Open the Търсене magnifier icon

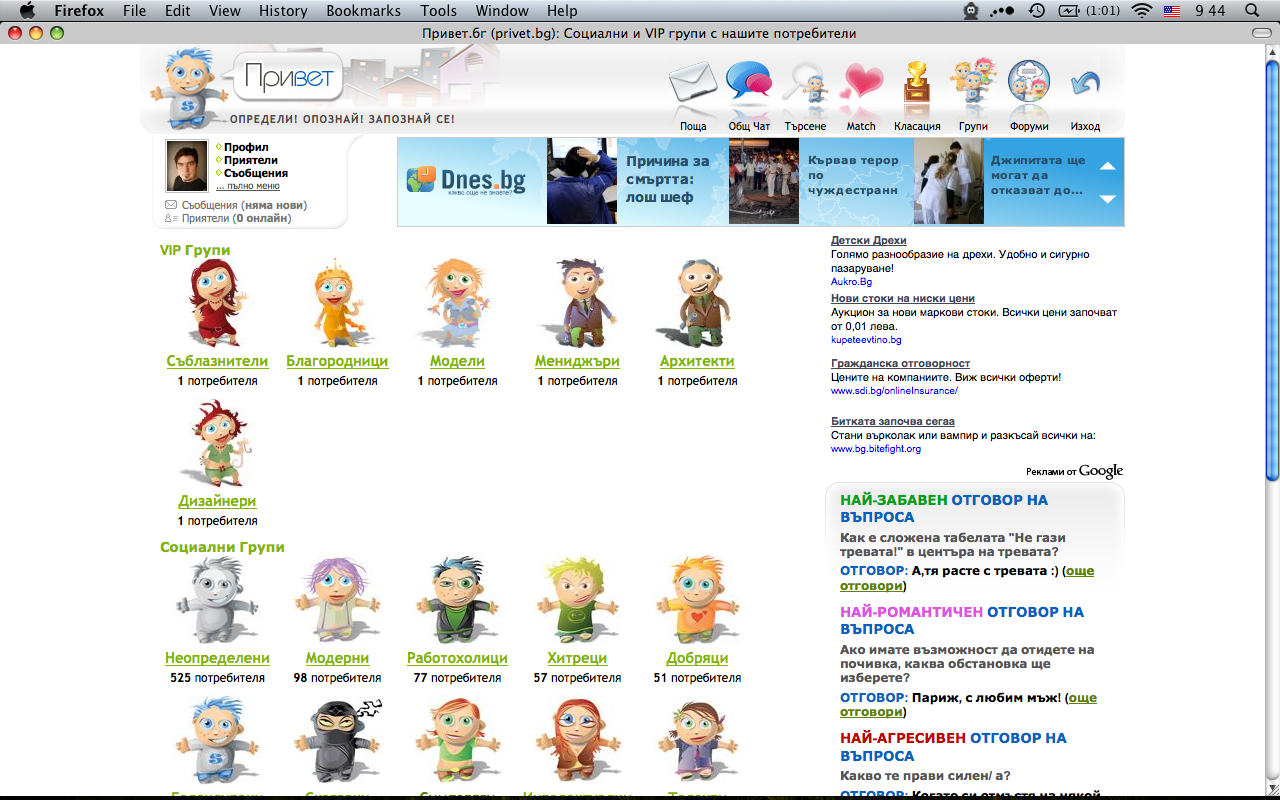point(805,85)
